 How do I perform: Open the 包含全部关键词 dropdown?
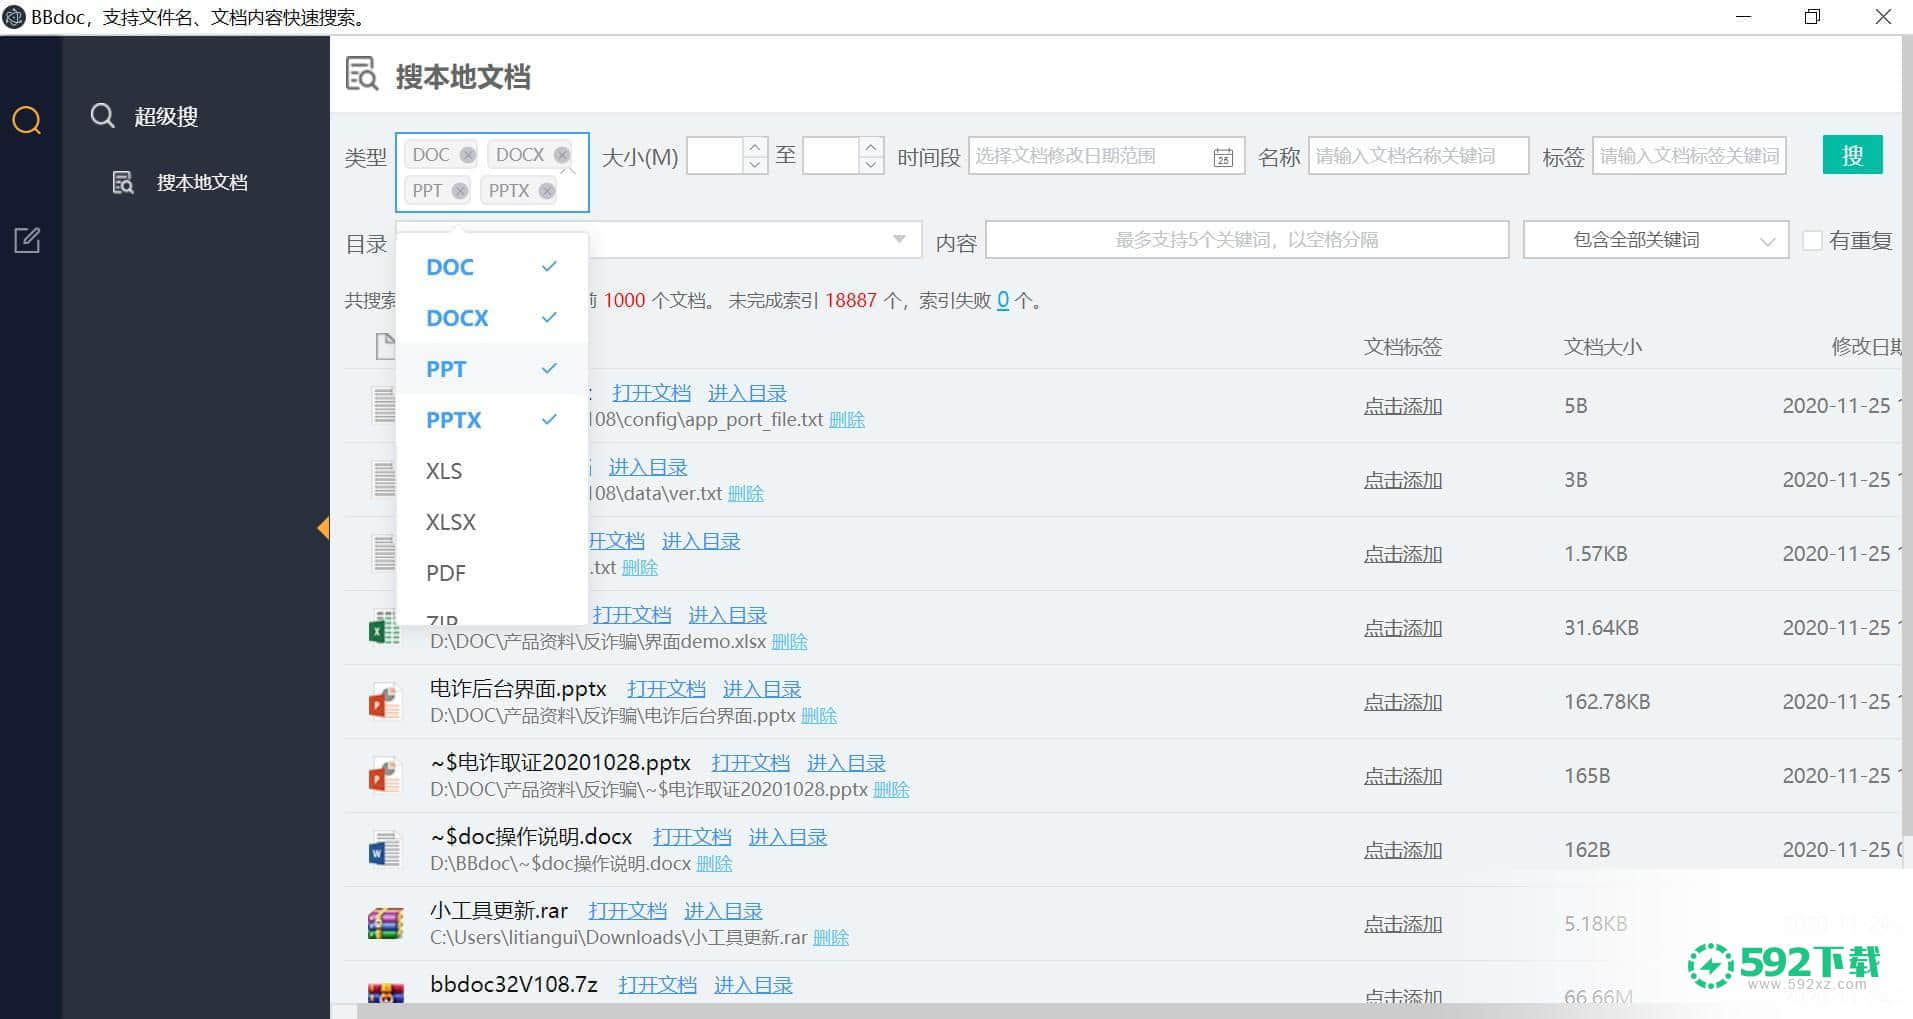(1656, 240)
